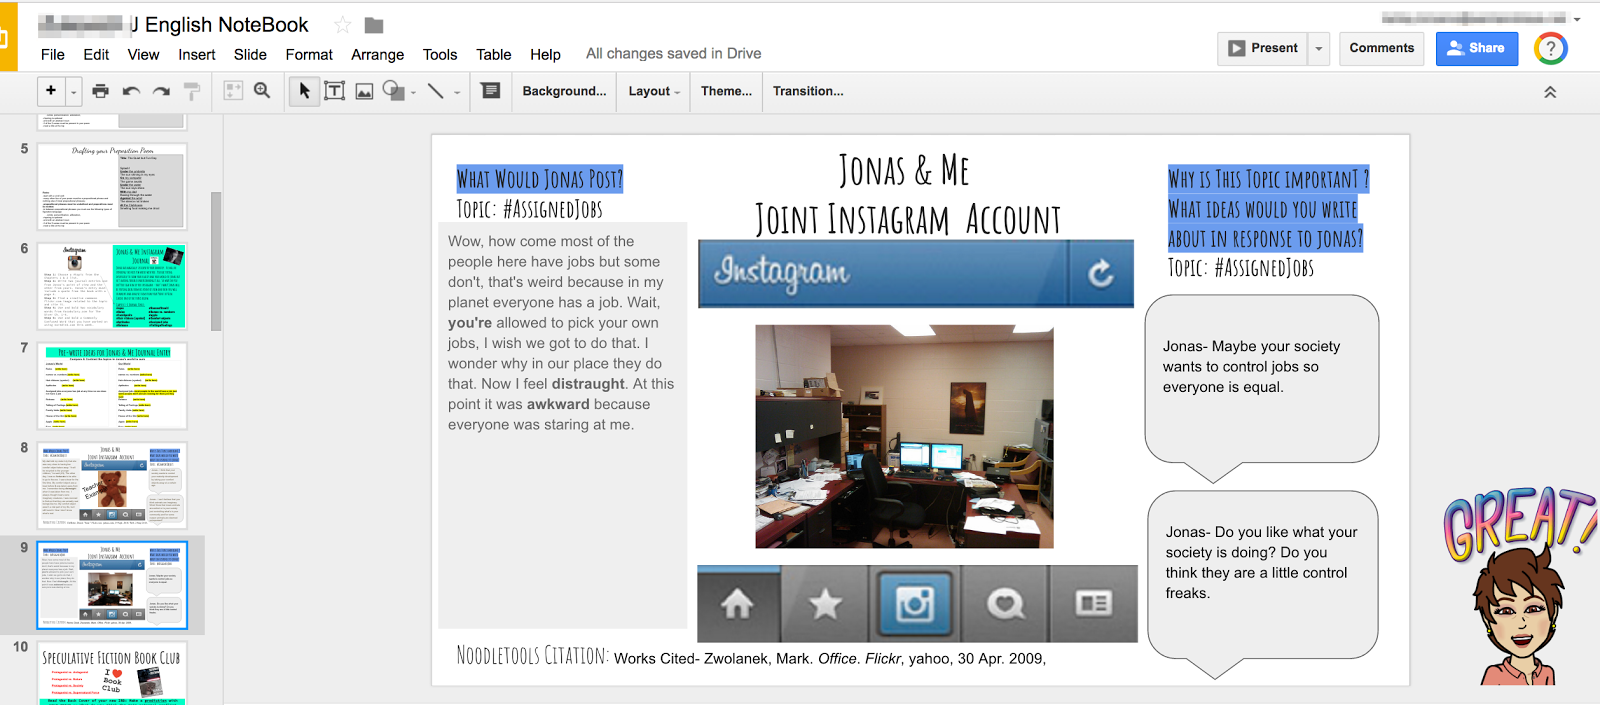Click the Comments button

pos(1382,48)
